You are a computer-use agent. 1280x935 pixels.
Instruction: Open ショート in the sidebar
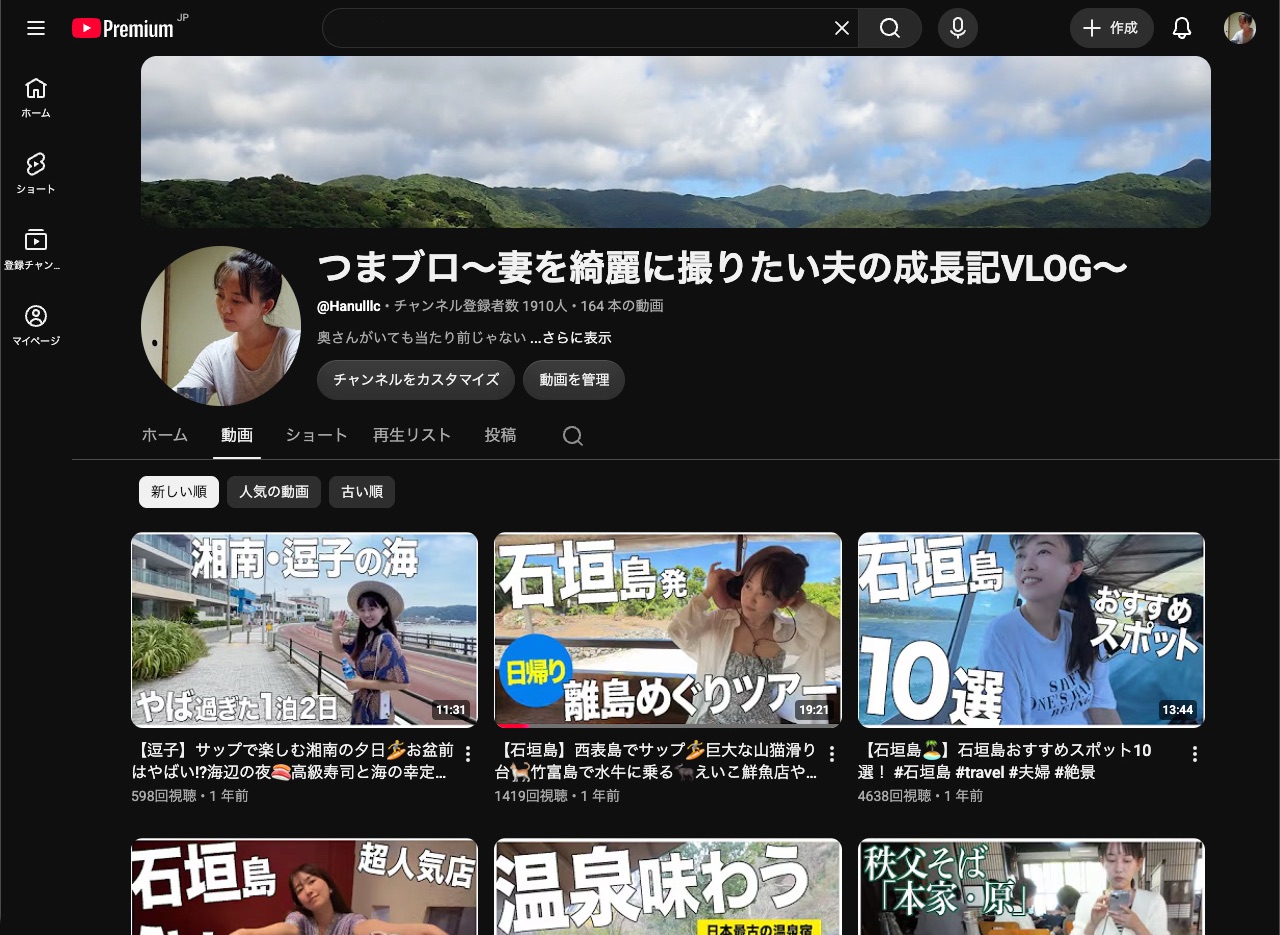[36, 174]
